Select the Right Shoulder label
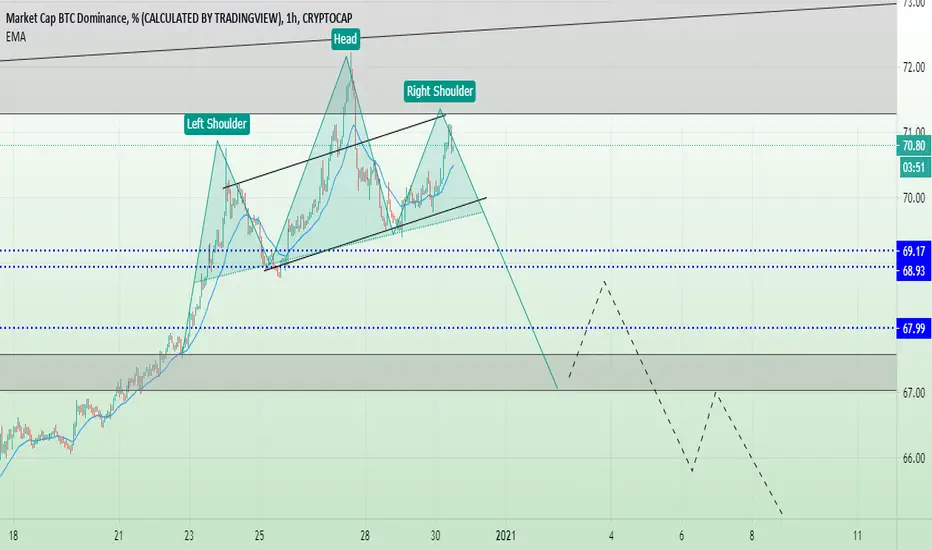Viewport: 932px width, 550px height. pos(440,91)
